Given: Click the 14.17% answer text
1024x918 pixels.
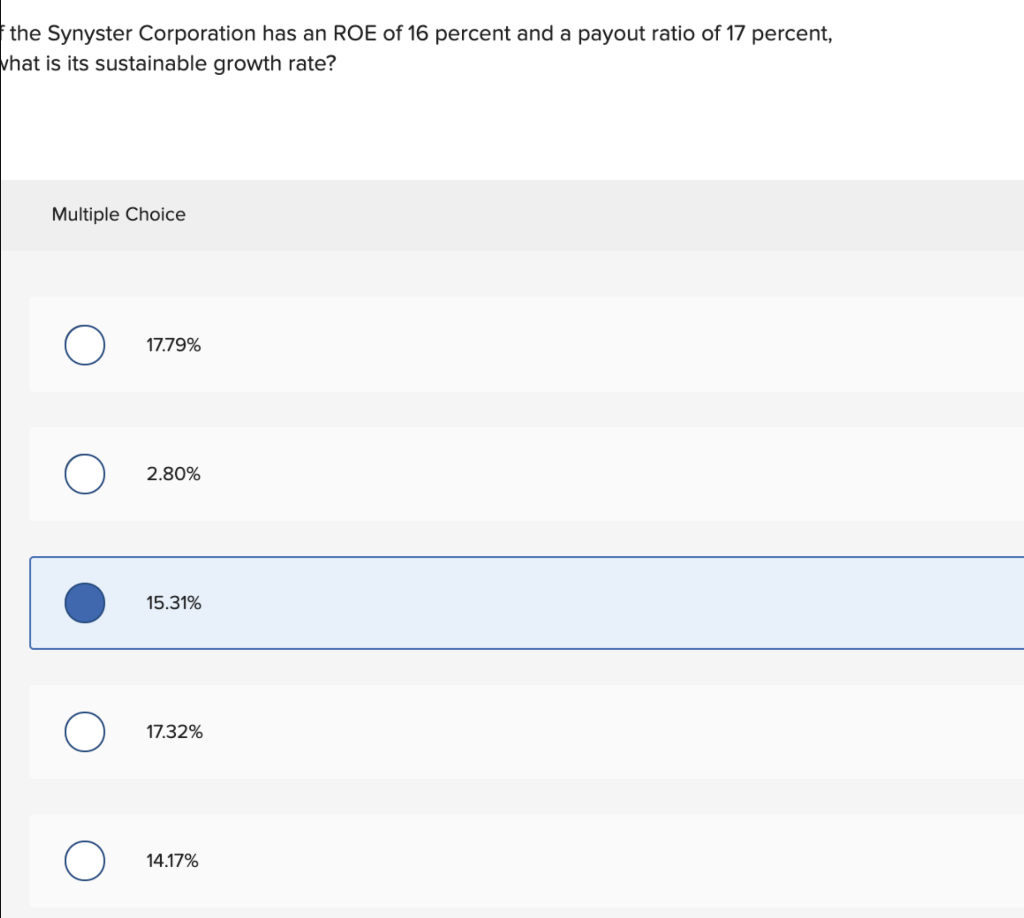Looking at the screenshot, I should point(172,861).
